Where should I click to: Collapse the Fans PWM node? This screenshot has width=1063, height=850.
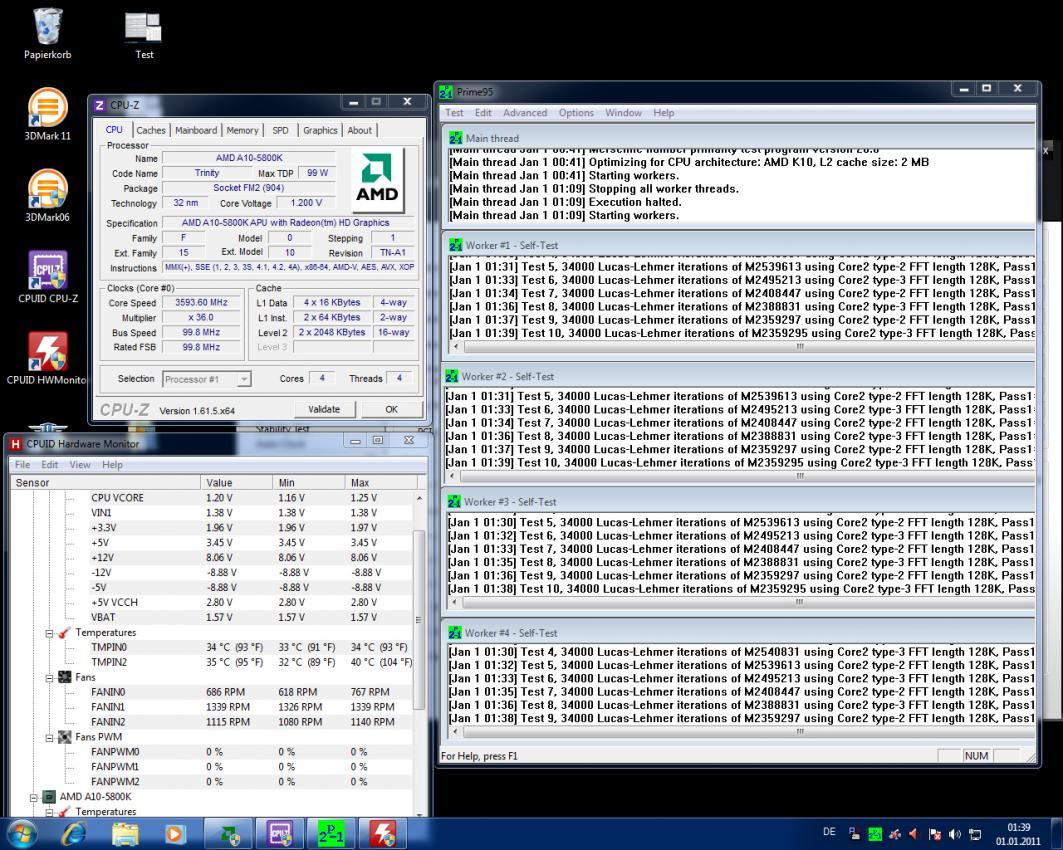point(49,737)
